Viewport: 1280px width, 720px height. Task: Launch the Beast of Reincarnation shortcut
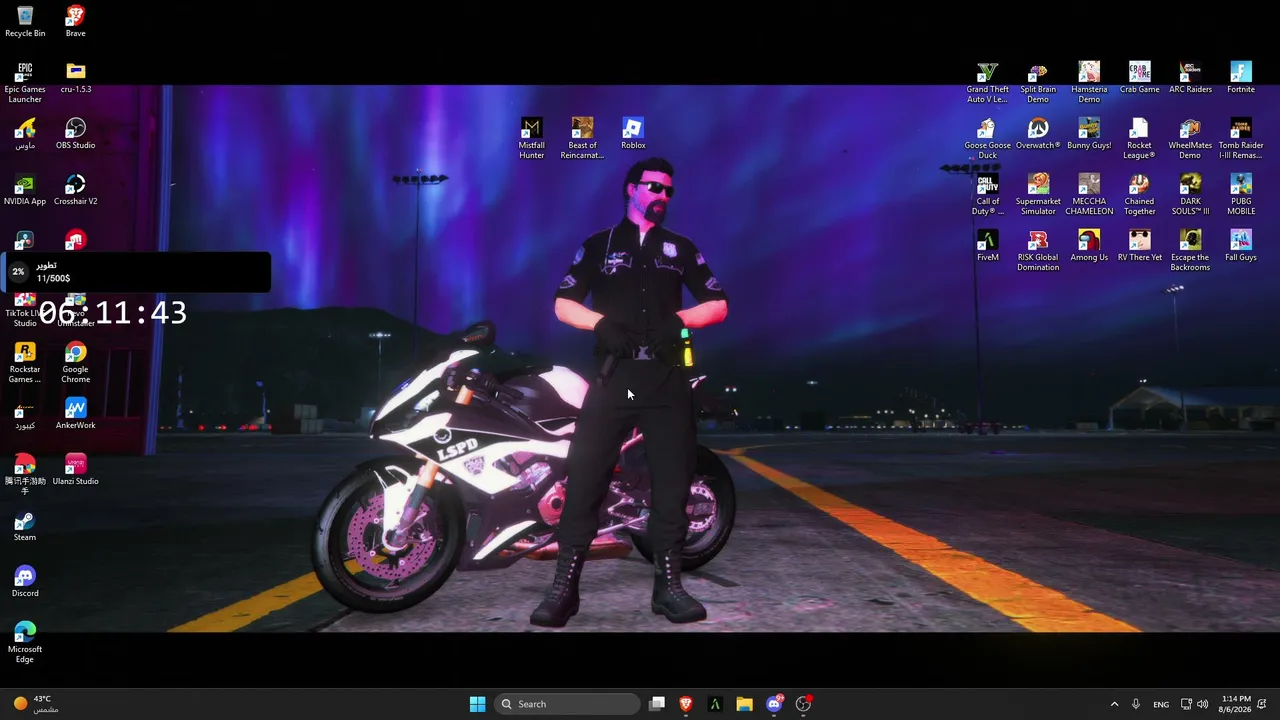tap(582, 138)
